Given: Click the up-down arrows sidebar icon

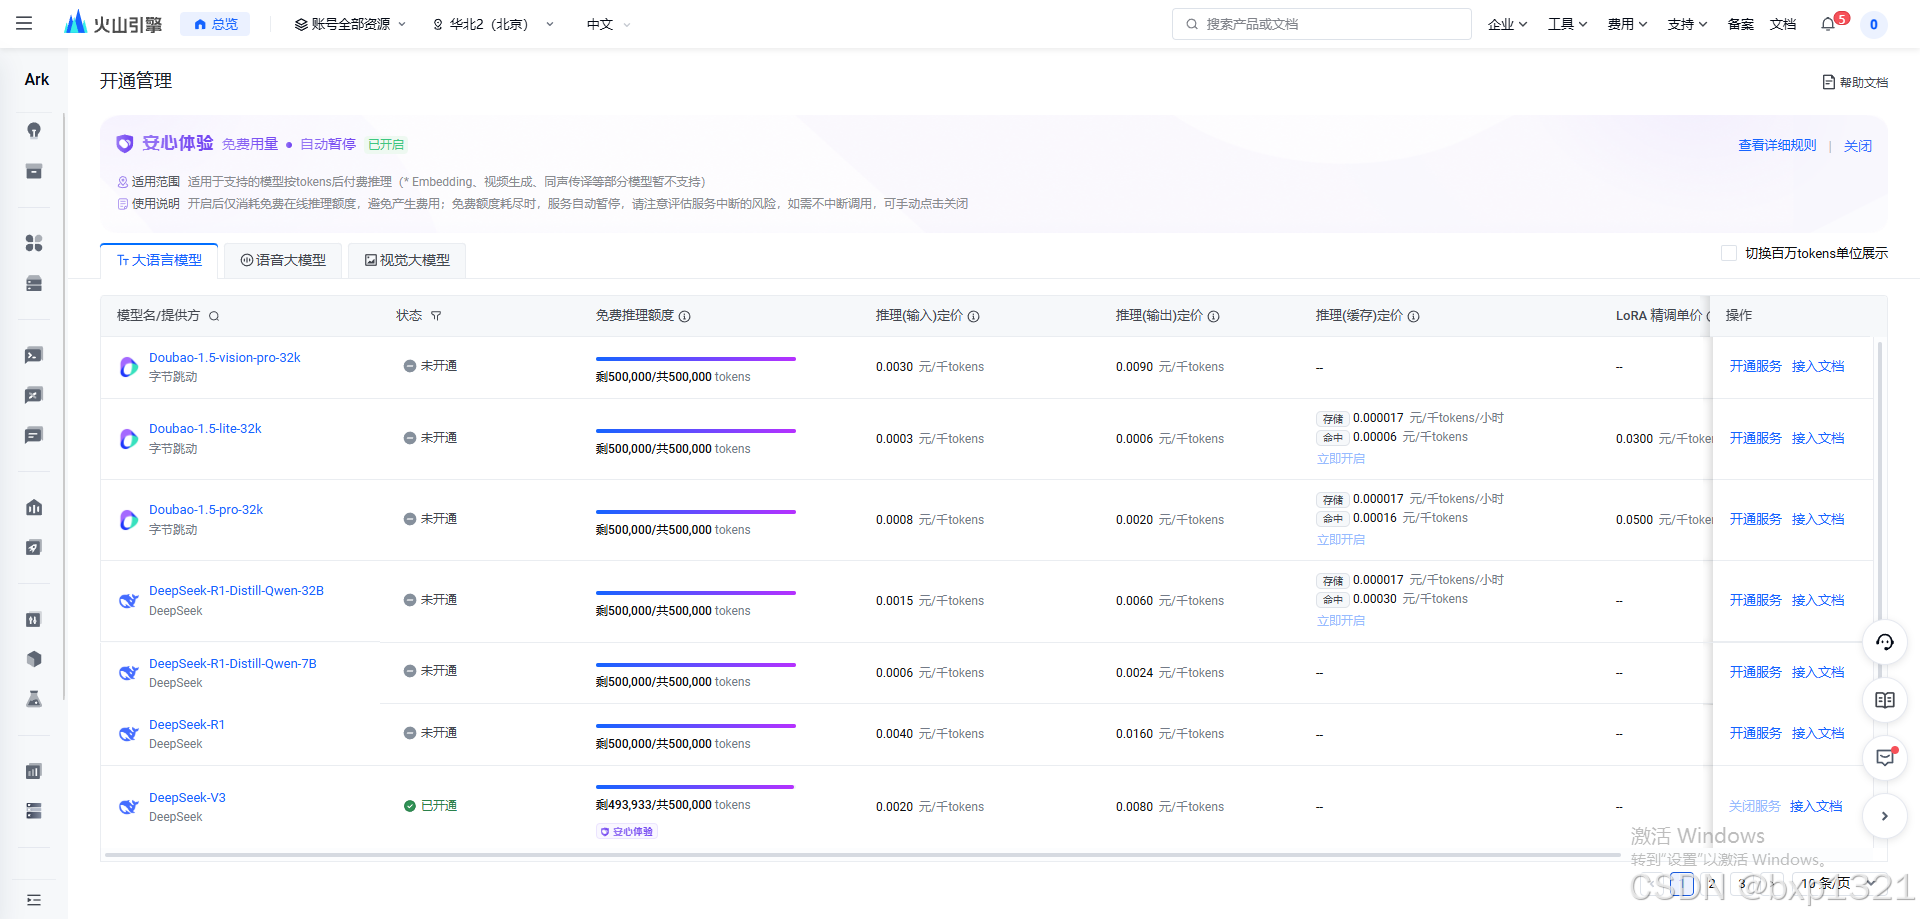Looking at the screenshot, I should click(x=34, y=619).
